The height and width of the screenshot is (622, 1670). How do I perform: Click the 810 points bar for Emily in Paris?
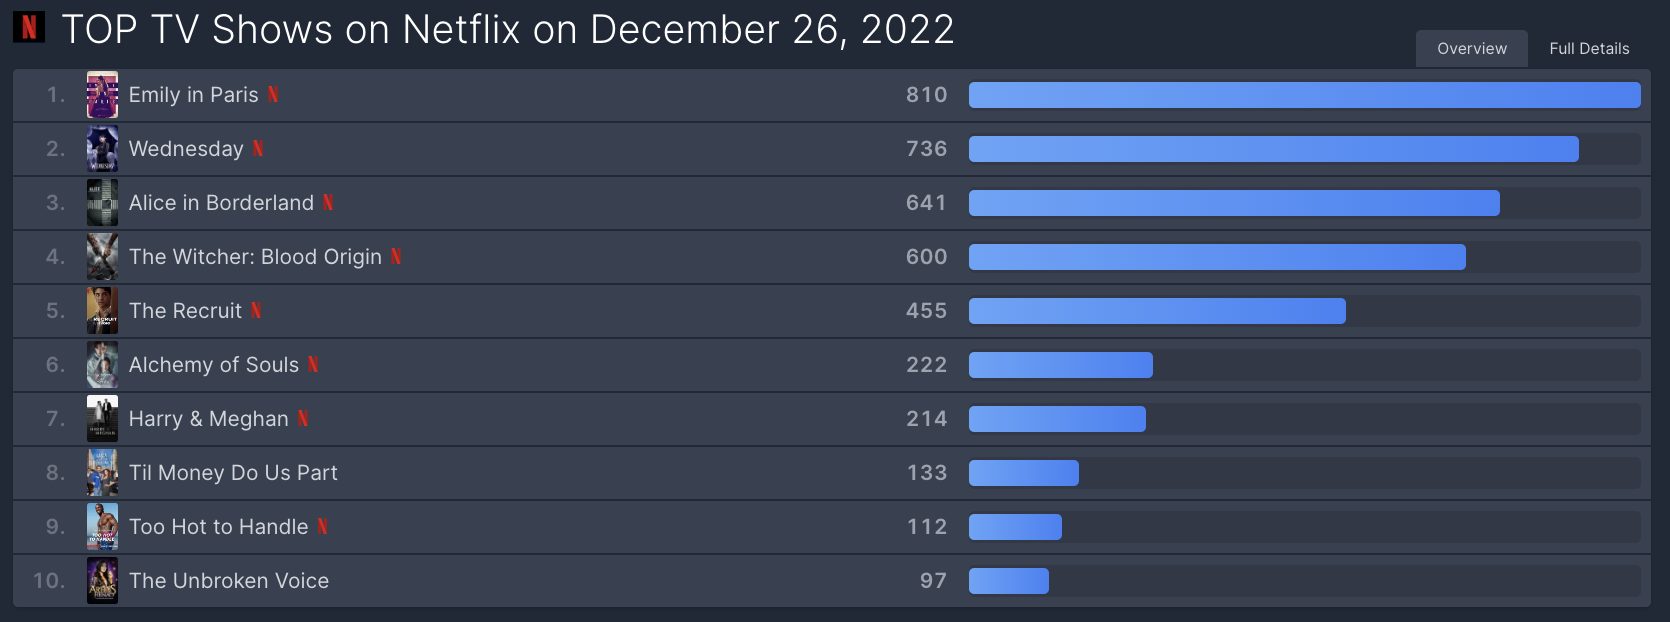1304,95
